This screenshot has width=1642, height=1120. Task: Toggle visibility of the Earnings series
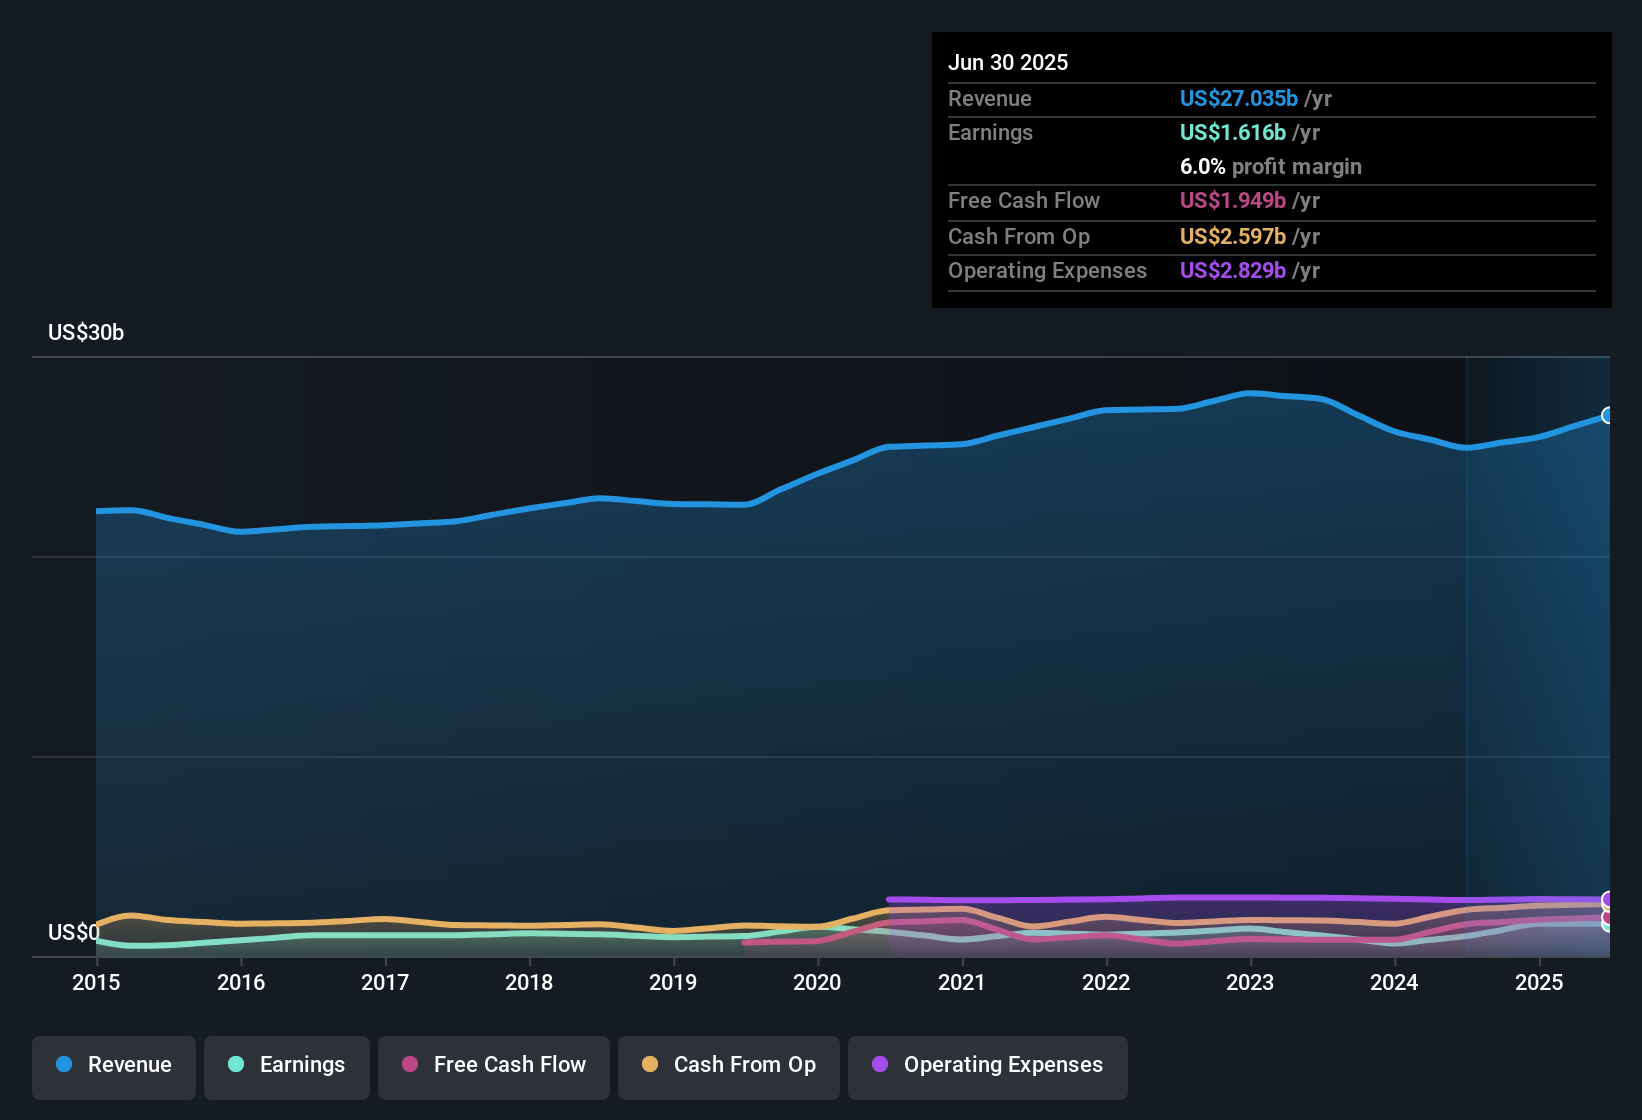pos(287,1066)
